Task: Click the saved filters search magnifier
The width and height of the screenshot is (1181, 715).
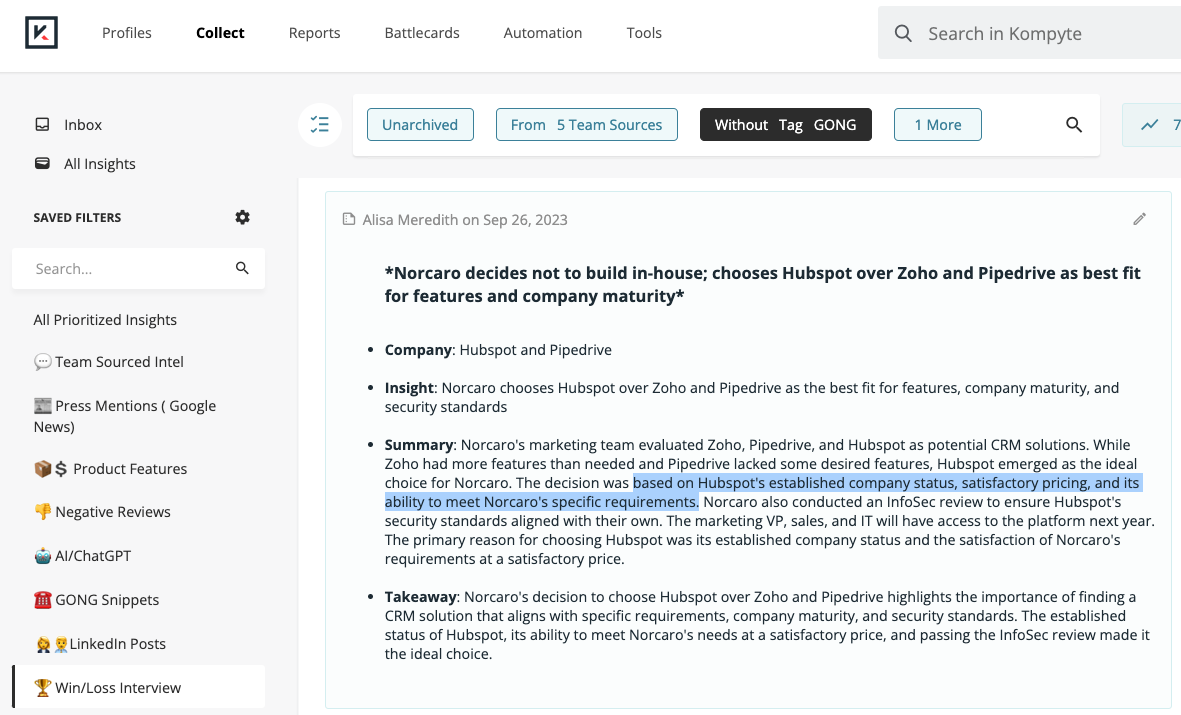Action: pyautogui.click(x=242, y=268)
